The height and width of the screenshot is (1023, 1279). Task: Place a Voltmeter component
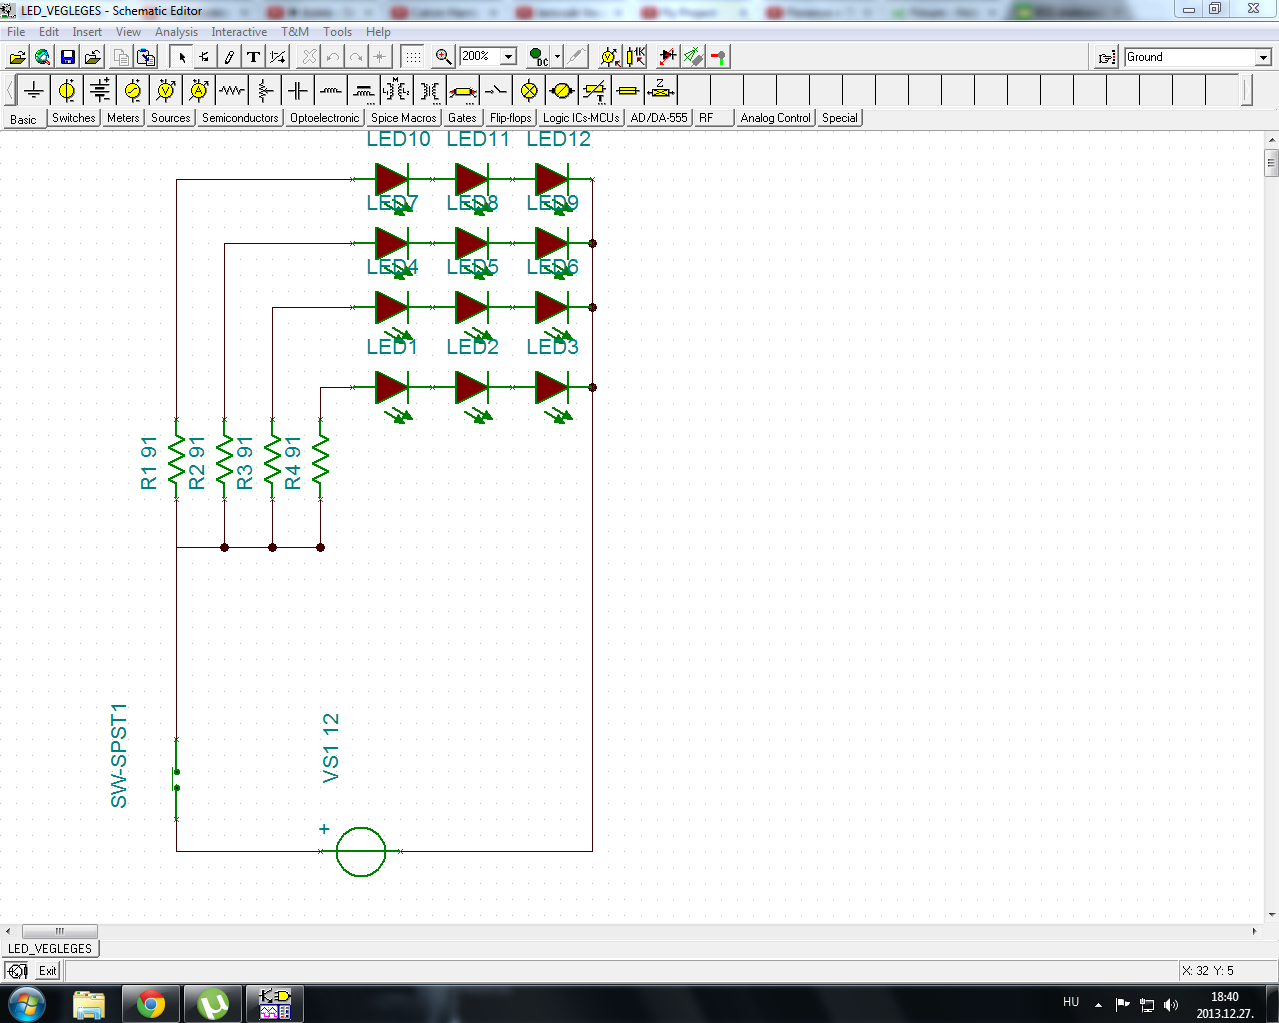point(166,91)
